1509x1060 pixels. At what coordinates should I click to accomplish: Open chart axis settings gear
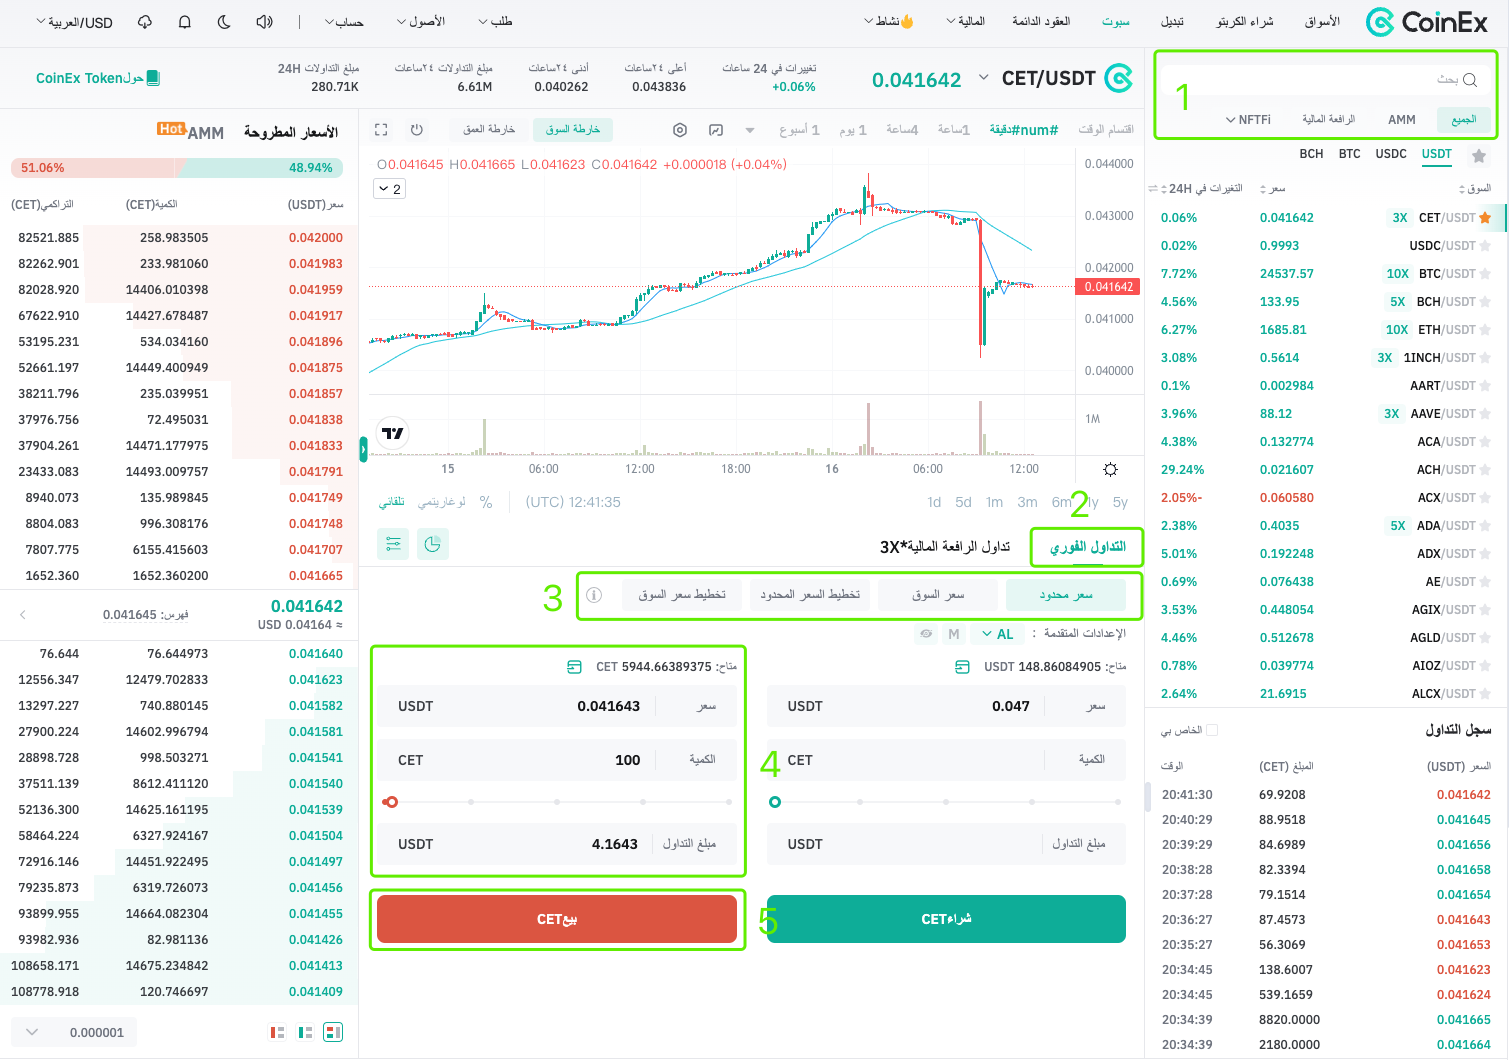pyautogui.click(x=1111, y=469)
